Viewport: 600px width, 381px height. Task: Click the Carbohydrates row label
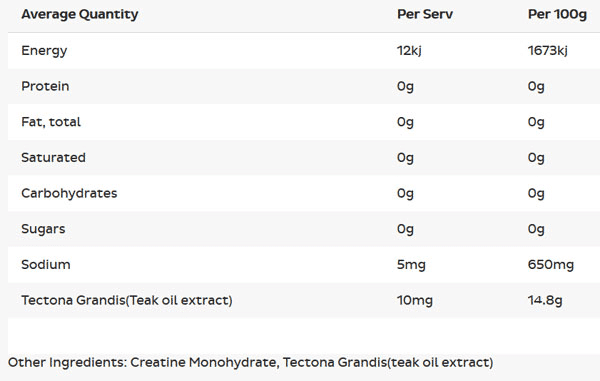pyautogui.click(x=69, y=193)
